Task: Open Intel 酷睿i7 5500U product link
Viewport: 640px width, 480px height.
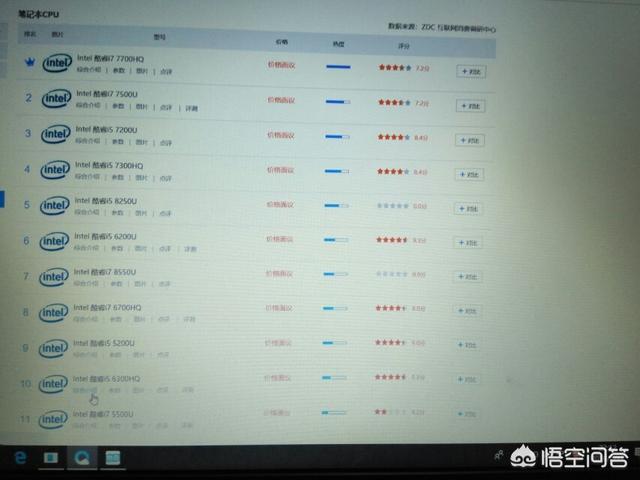Action: pyautogui.click(x=103, y=414)
